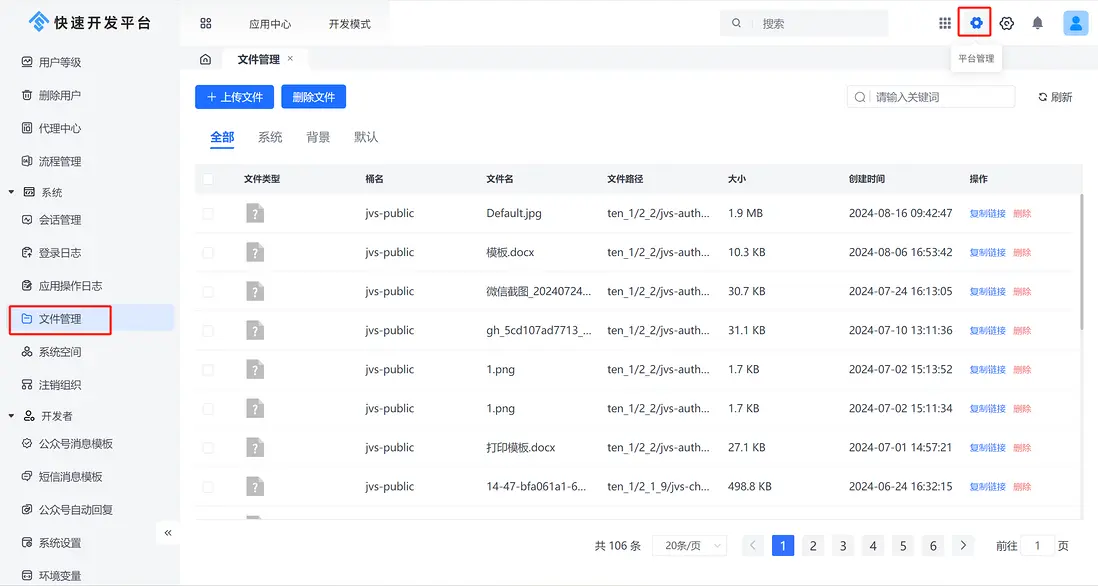This screenshot has width=1098, height=586.
Task: Click the 系统空间 sidebar icon
Action: tap(27, 351)
